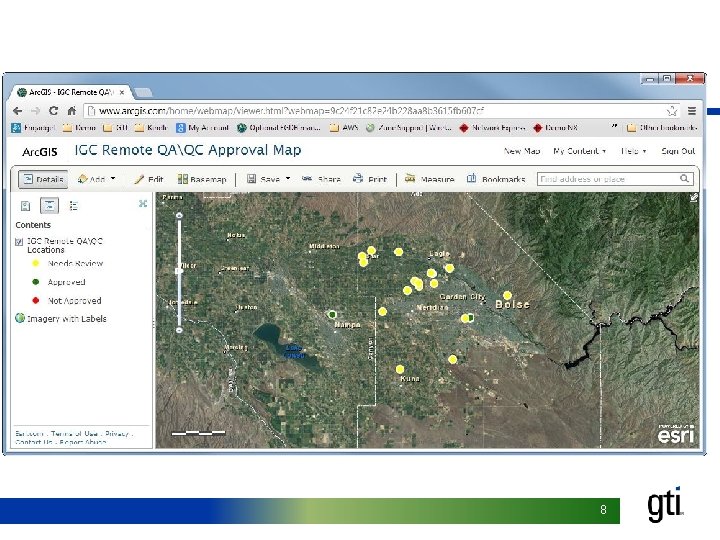Collapse the side panel with arrows icon
The width and height of the screenshot is (720, 540).
tap(143, 203)
